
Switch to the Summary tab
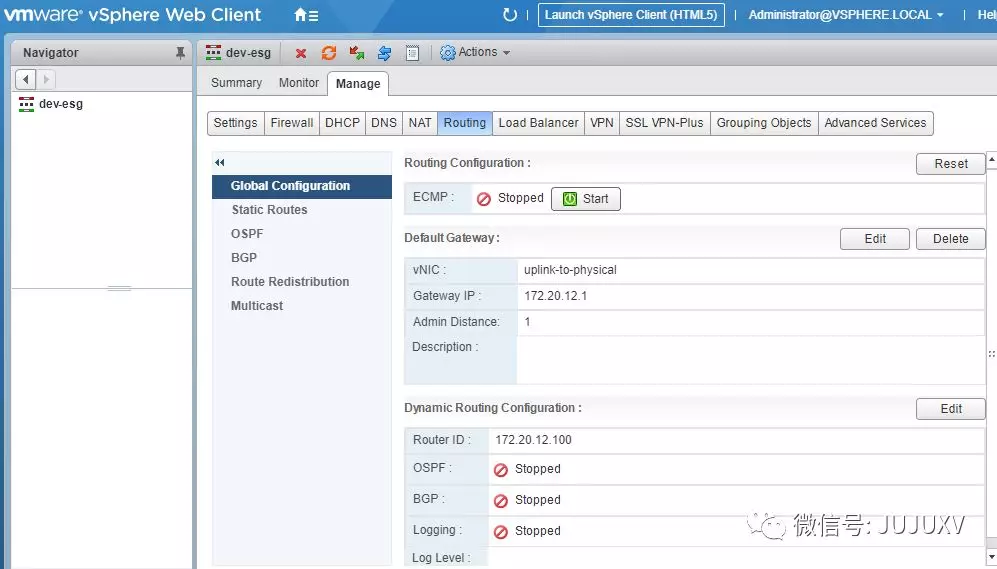[x=237, y=83]
